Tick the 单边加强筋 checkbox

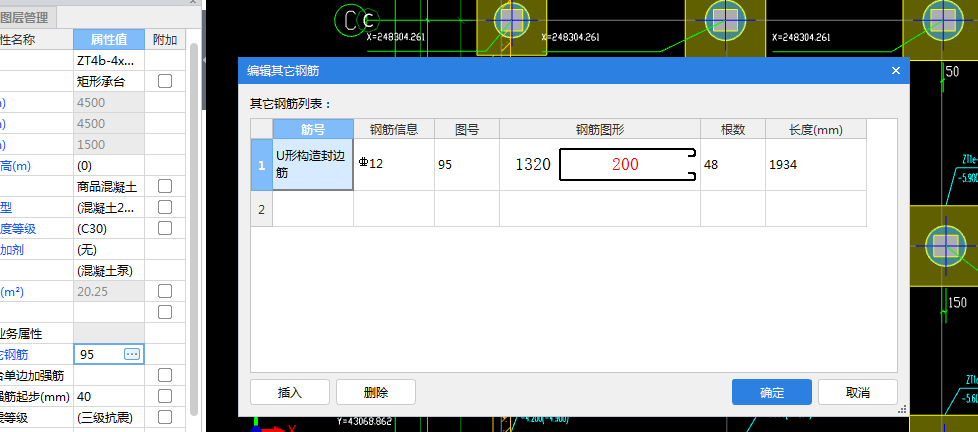pyautogui.click(x=165, y=375)
